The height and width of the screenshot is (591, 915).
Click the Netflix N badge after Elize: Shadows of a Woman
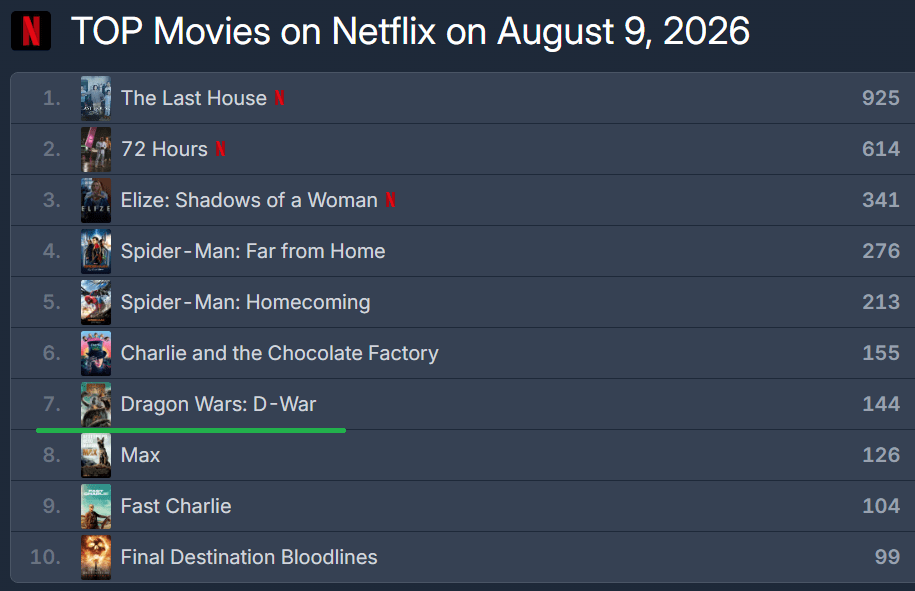[390, 200]
